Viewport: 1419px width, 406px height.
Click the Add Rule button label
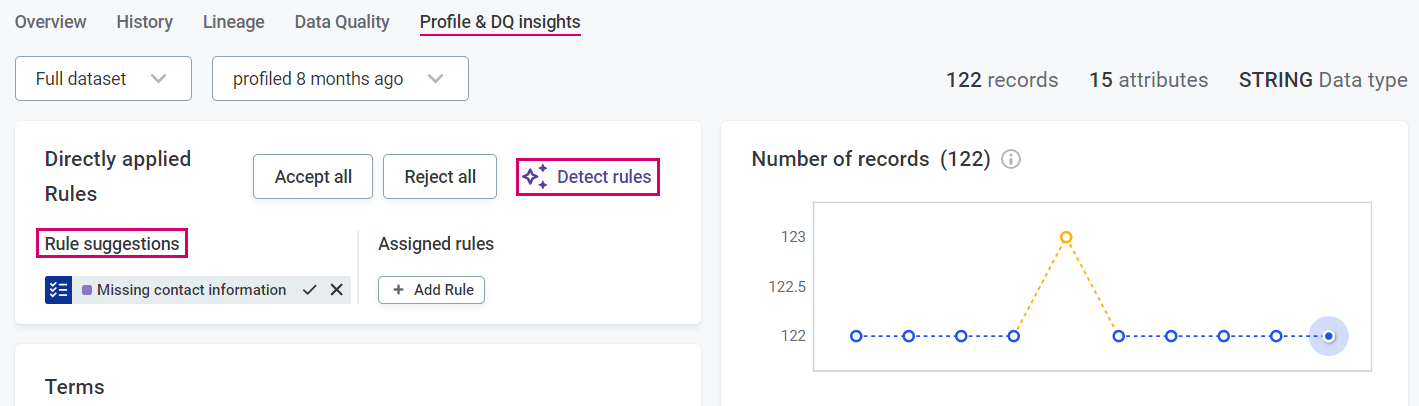tap(443, 290)
